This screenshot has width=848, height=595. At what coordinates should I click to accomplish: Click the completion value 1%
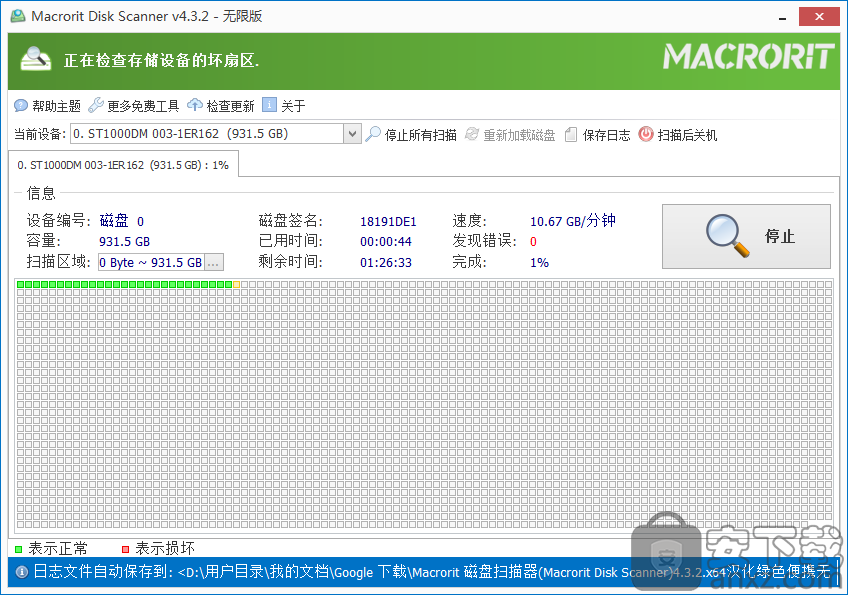[539, 263]
